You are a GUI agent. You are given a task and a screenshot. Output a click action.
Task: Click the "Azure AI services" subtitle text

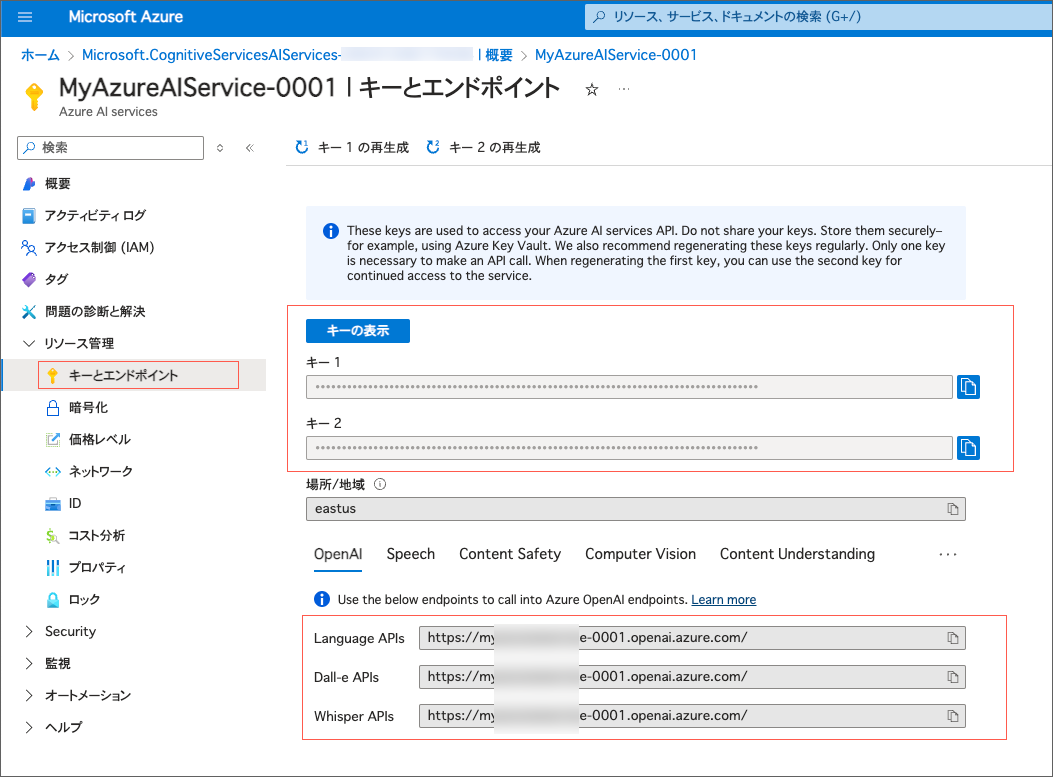coord(108,111)
